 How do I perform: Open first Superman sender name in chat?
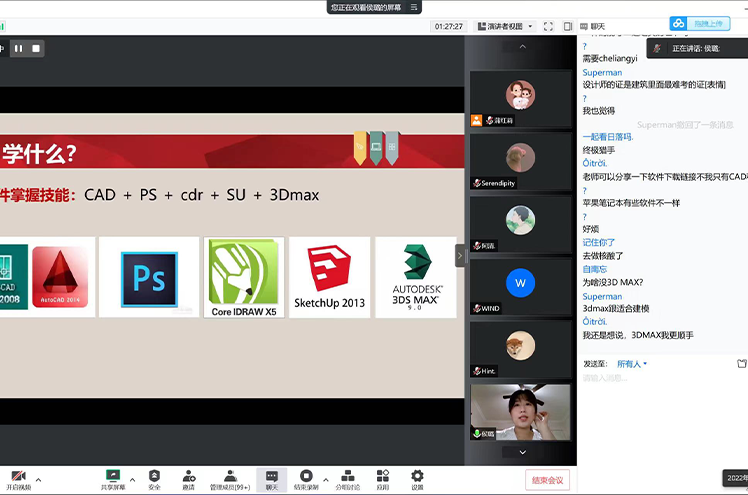602,72
